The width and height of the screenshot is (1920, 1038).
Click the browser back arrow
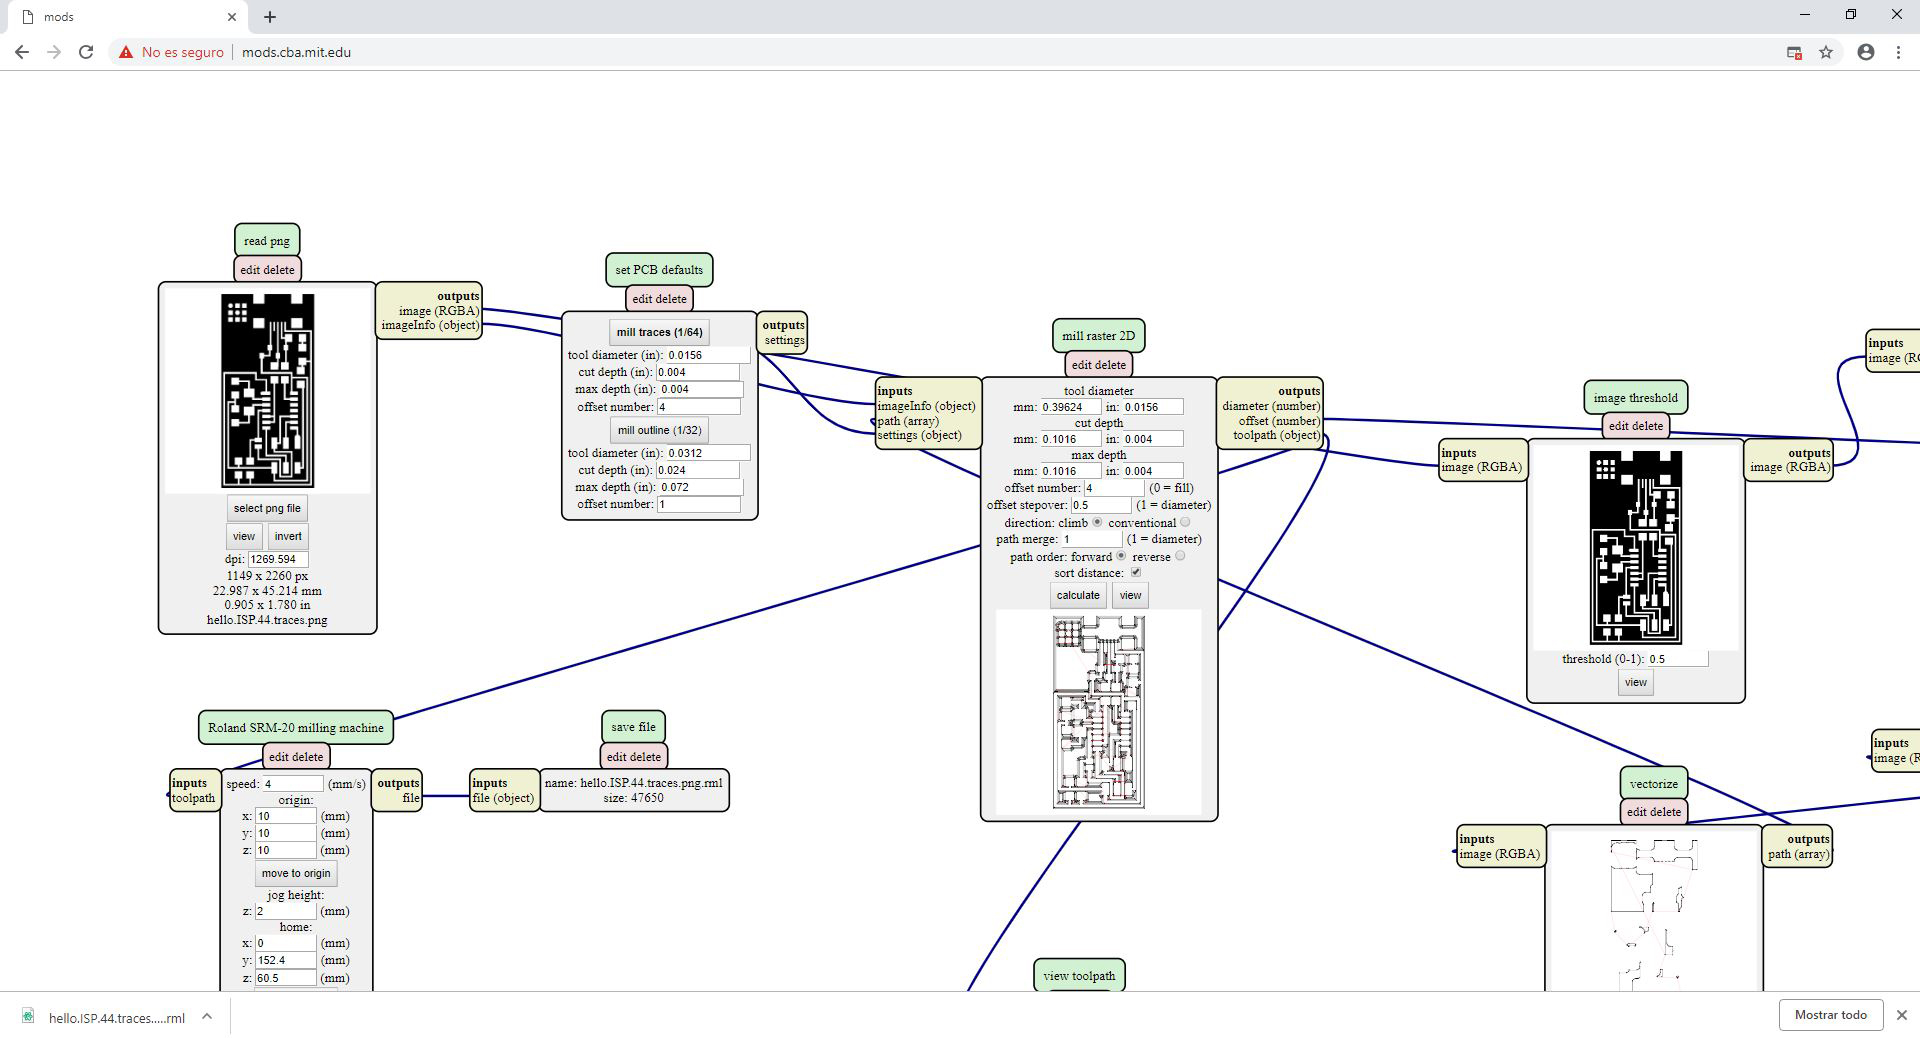(x=22, y=52)
